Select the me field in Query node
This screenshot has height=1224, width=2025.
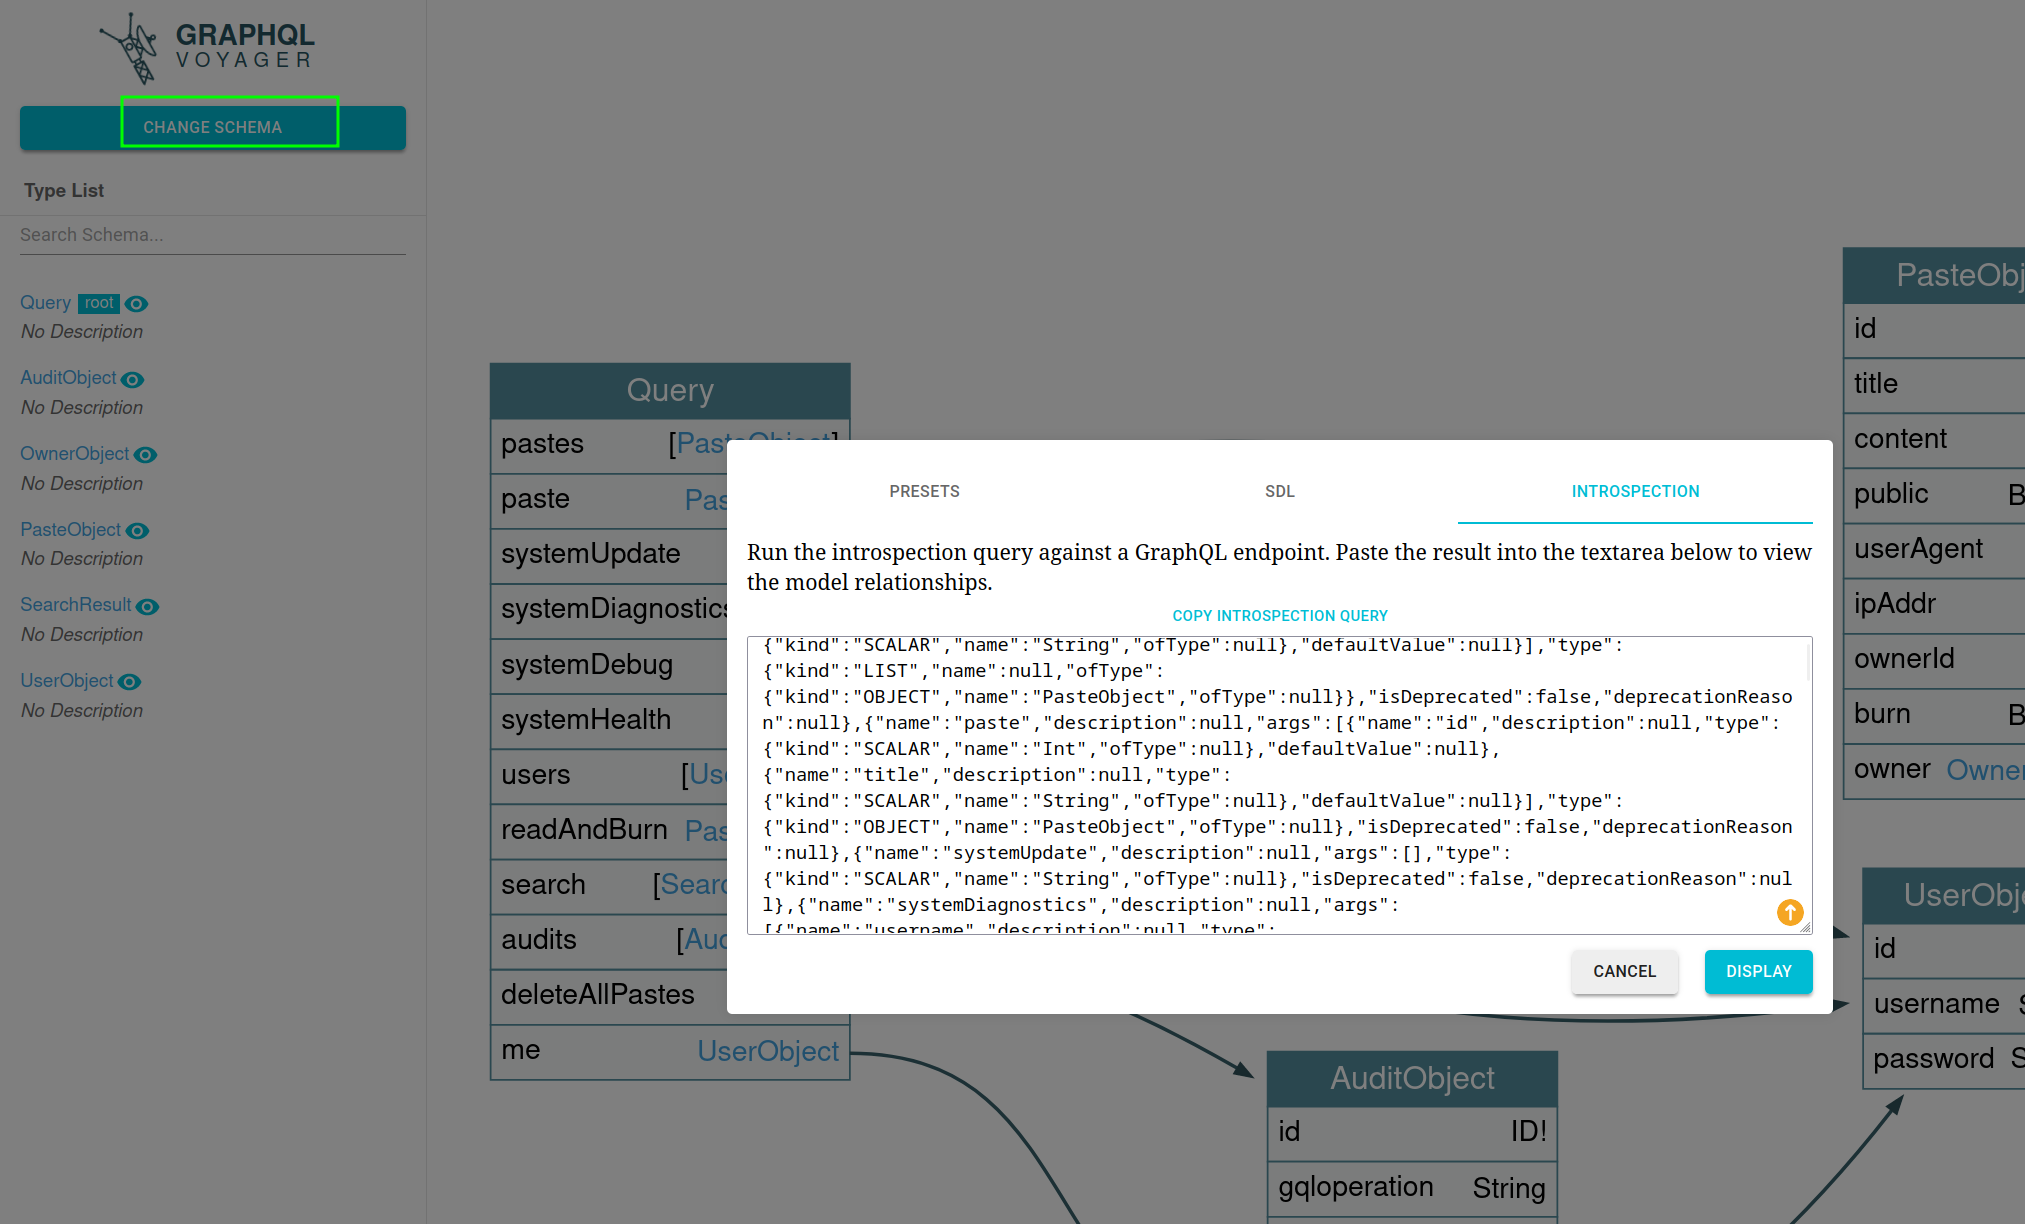click(520, 1050)
